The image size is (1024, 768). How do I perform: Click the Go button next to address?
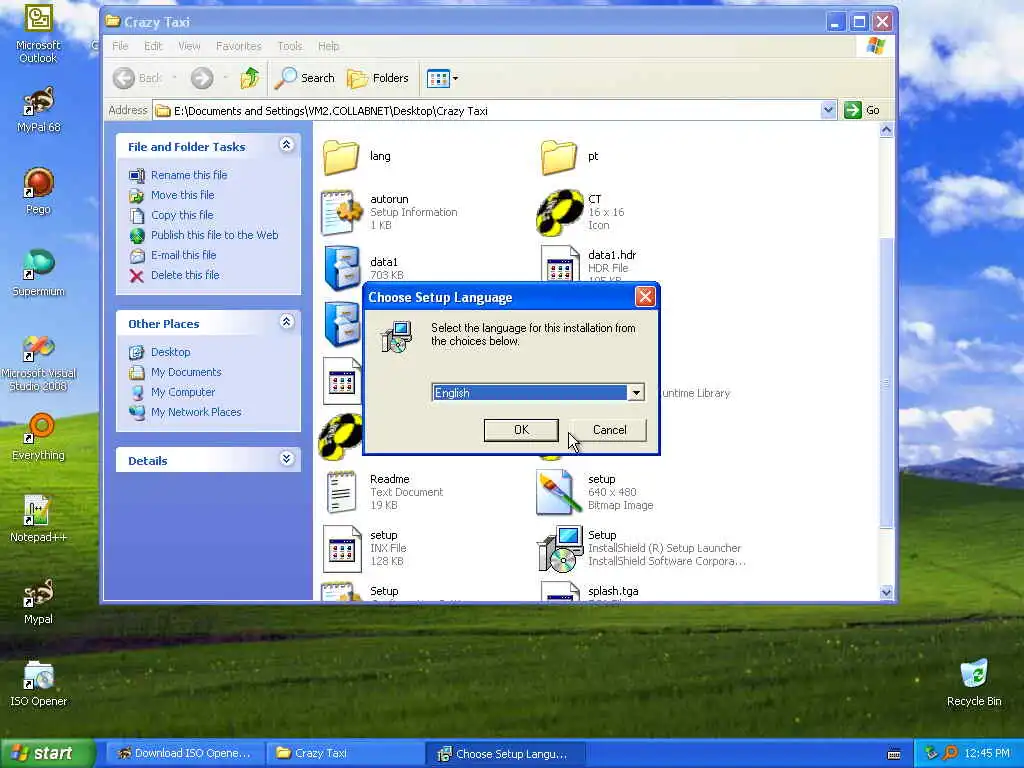tap(862, 110)
